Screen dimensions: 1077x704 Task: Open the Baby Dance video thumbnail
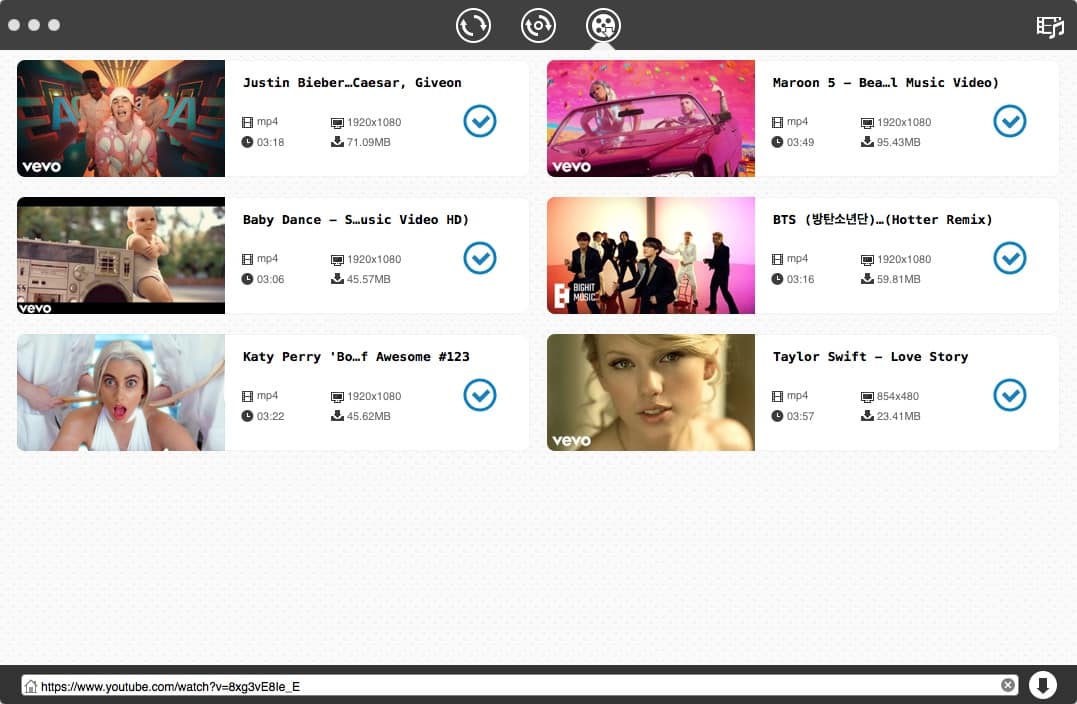pyautogui.click(x=121, y=256)
